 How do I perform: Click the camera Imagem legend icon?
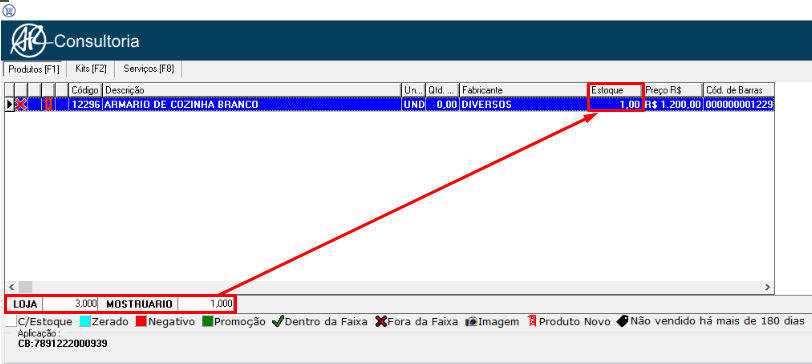tap(471, 322)
